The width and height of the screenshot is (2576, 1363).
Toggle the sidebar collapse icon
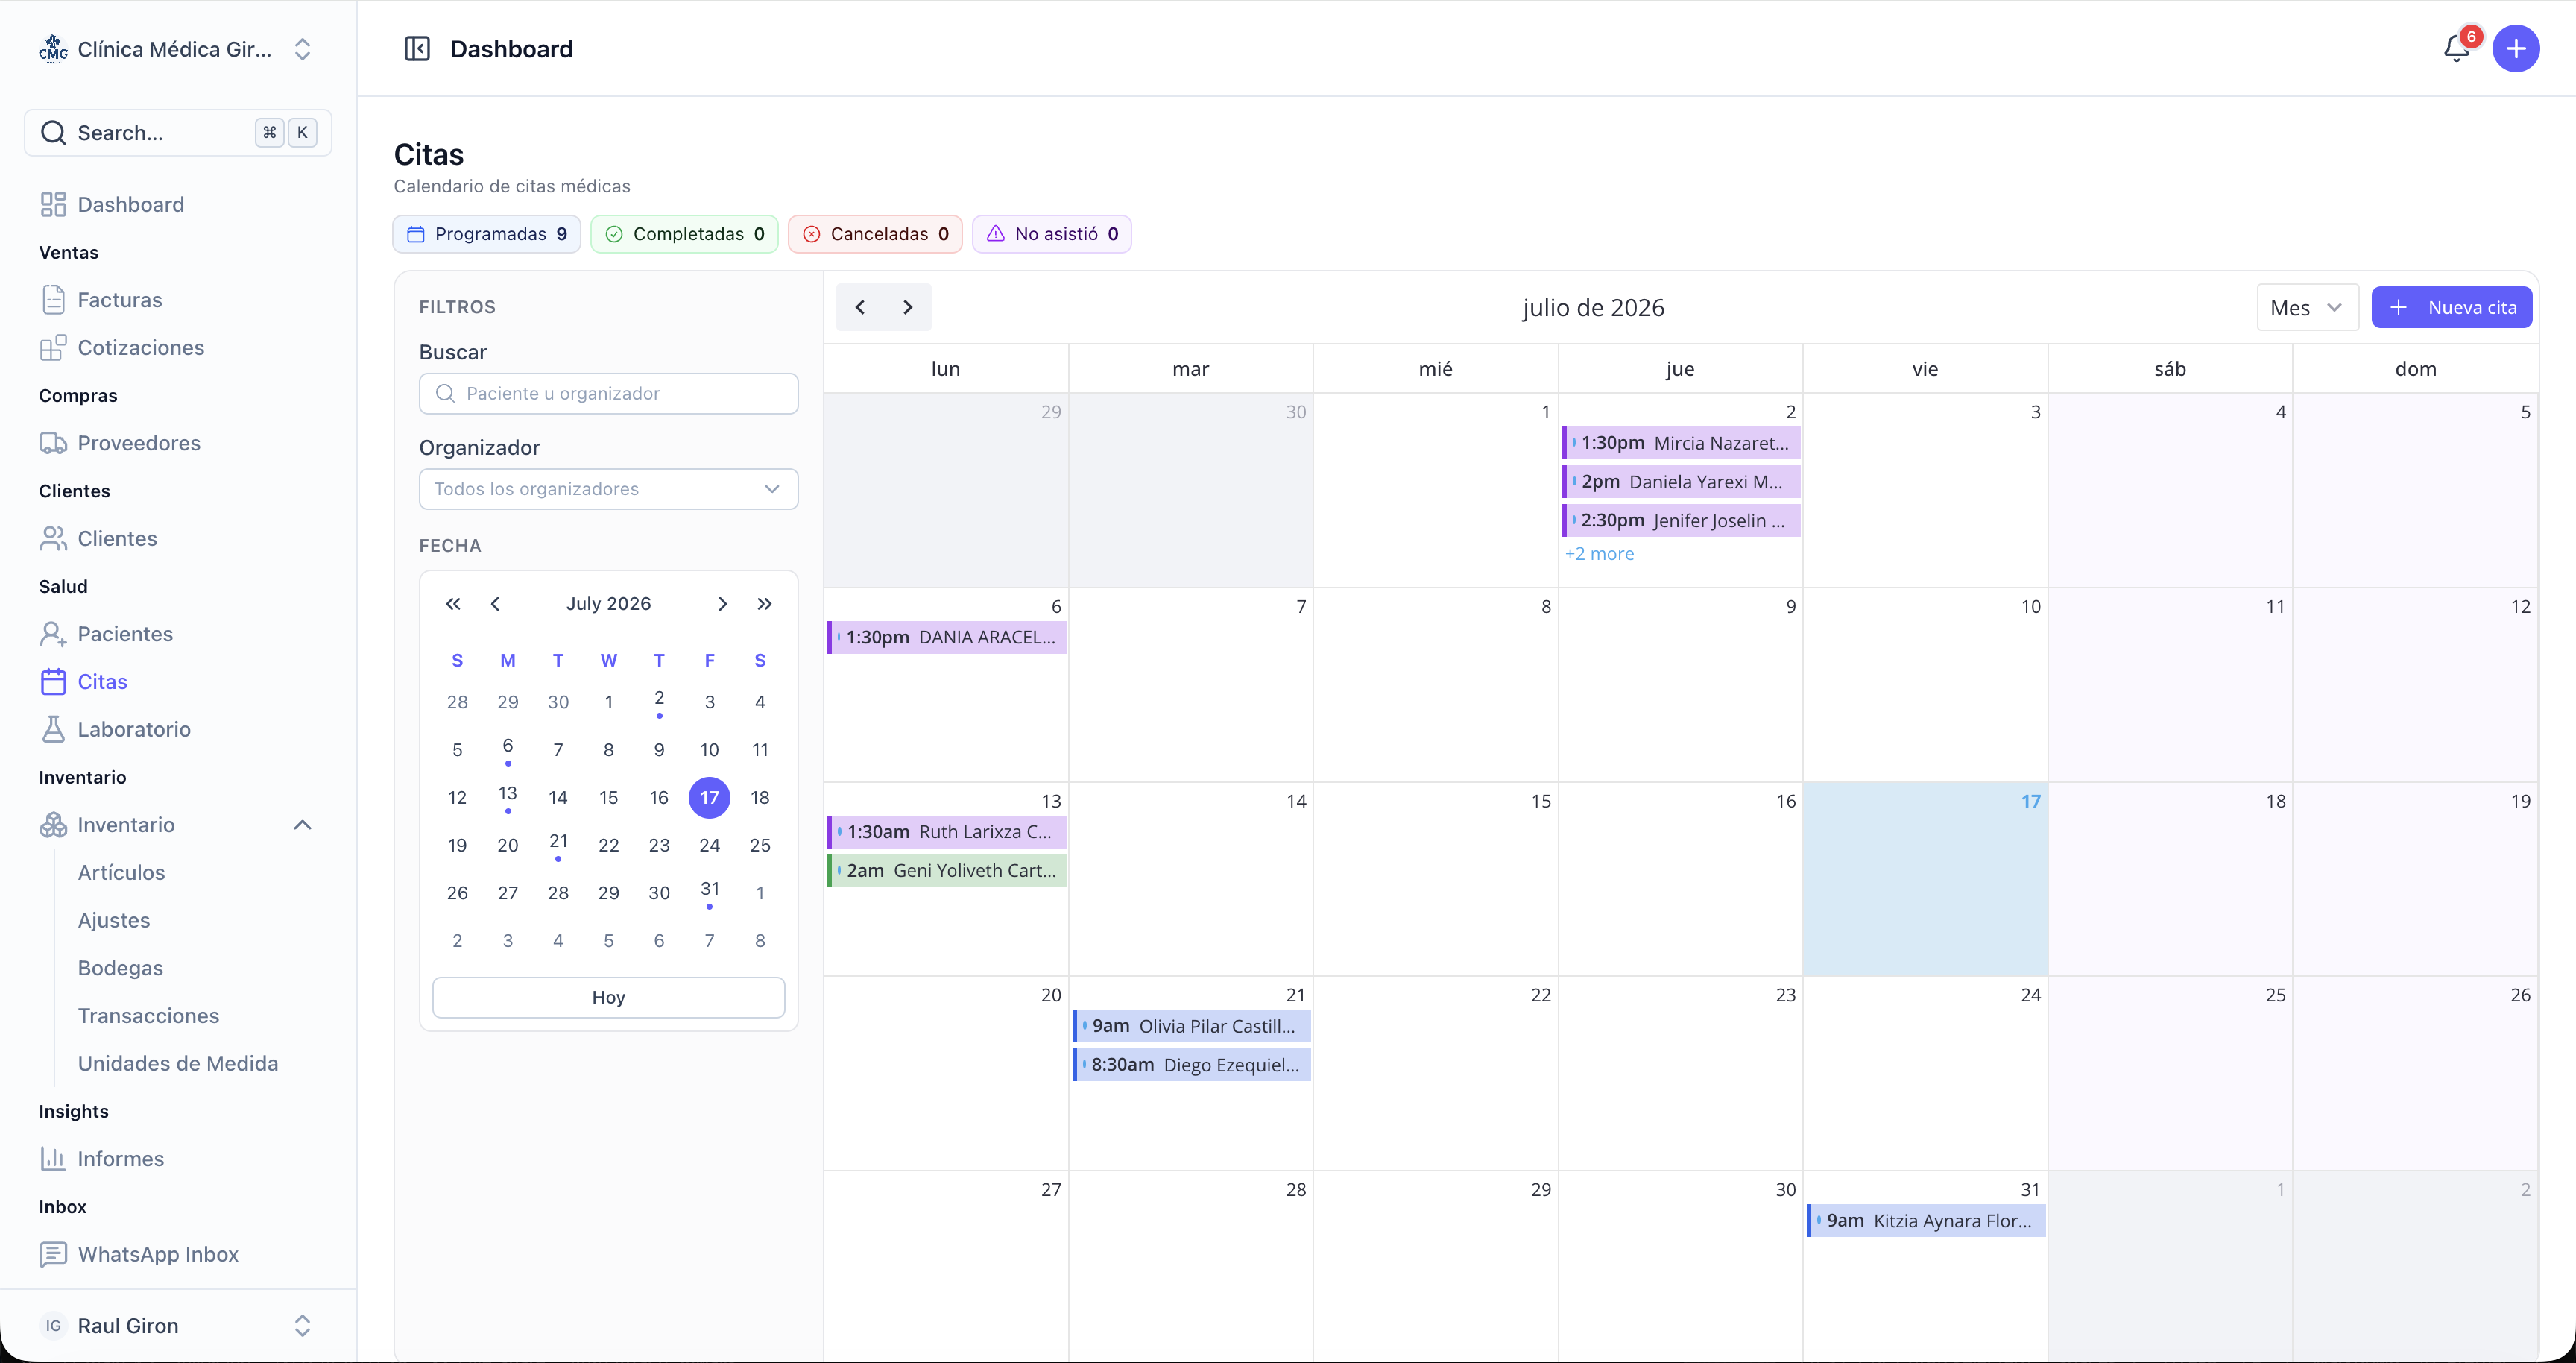pyautogui.click(x=417, y=49)
